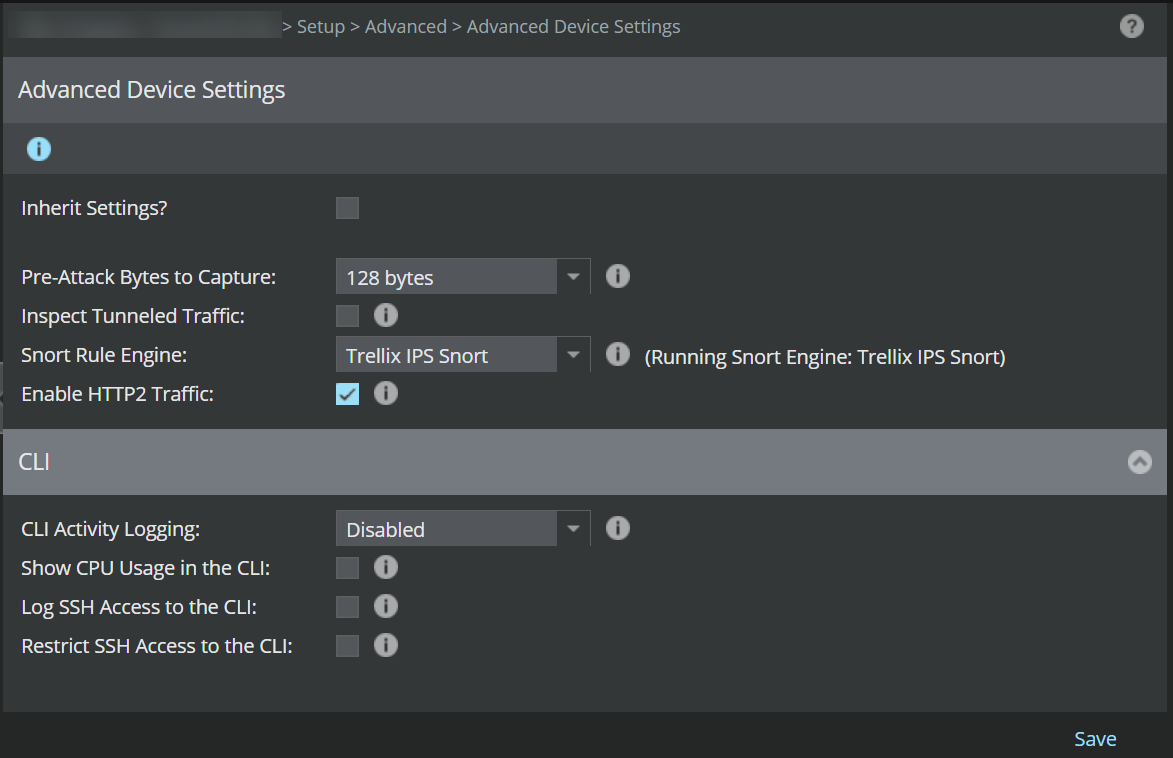Screen dimensions: 1173x758
Task: Uncheck Enable HTTP2 Traffic
Action: pos(347,394)
